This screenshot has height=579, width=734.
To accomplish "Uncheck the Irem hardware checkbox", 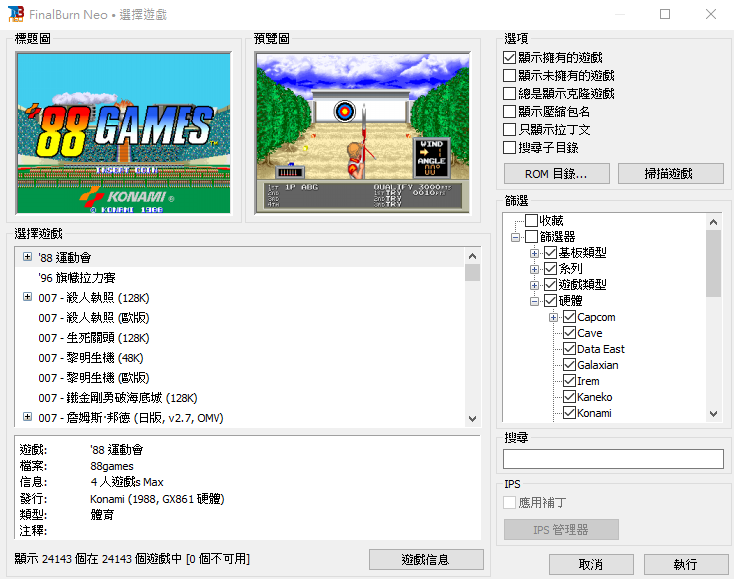I will coord(569,381).
